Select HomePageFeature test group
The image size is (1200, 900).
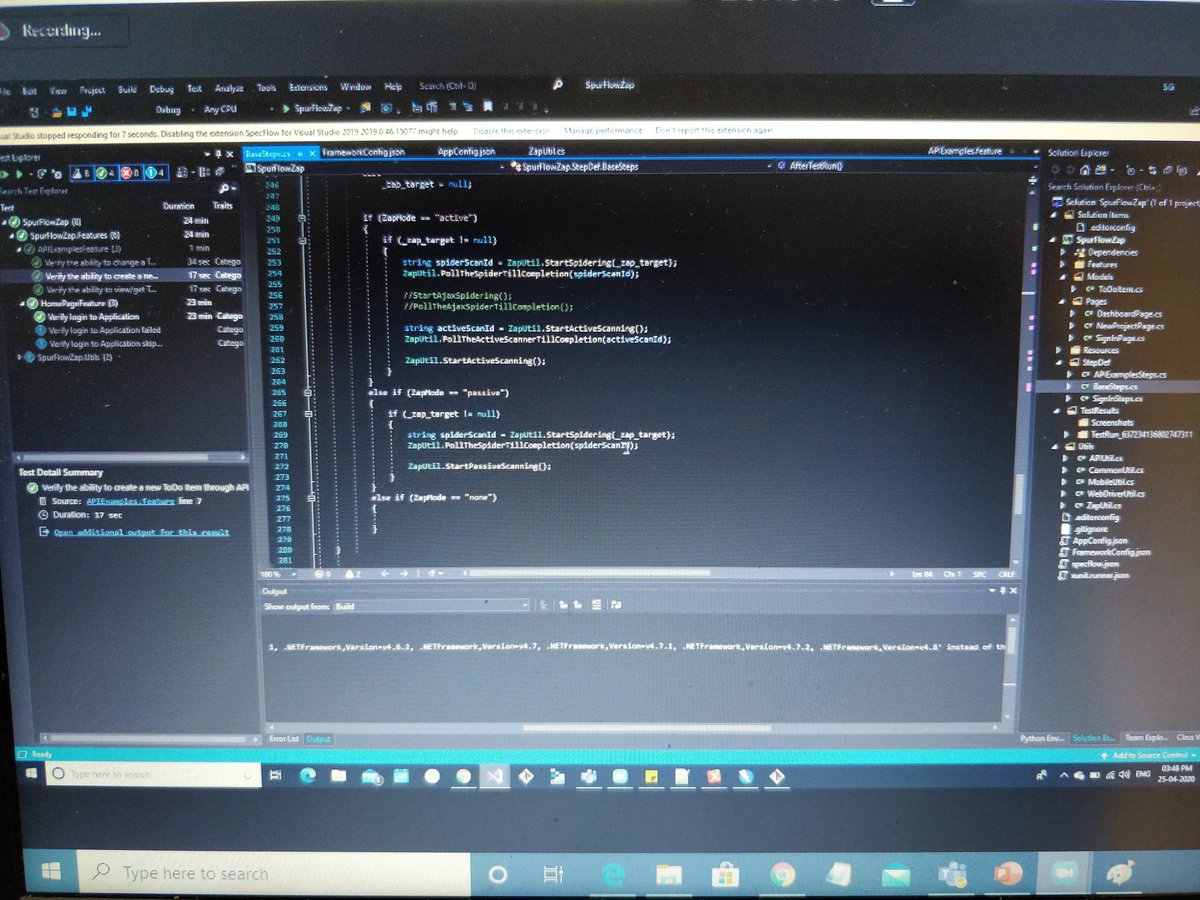tap(78, 302)
